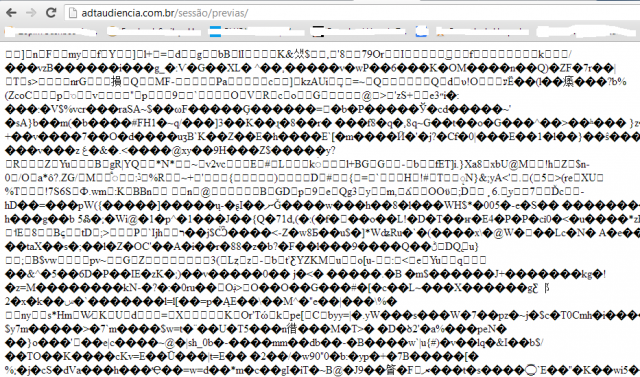Click the garbled line starting with $y7m

coord(256,328)
